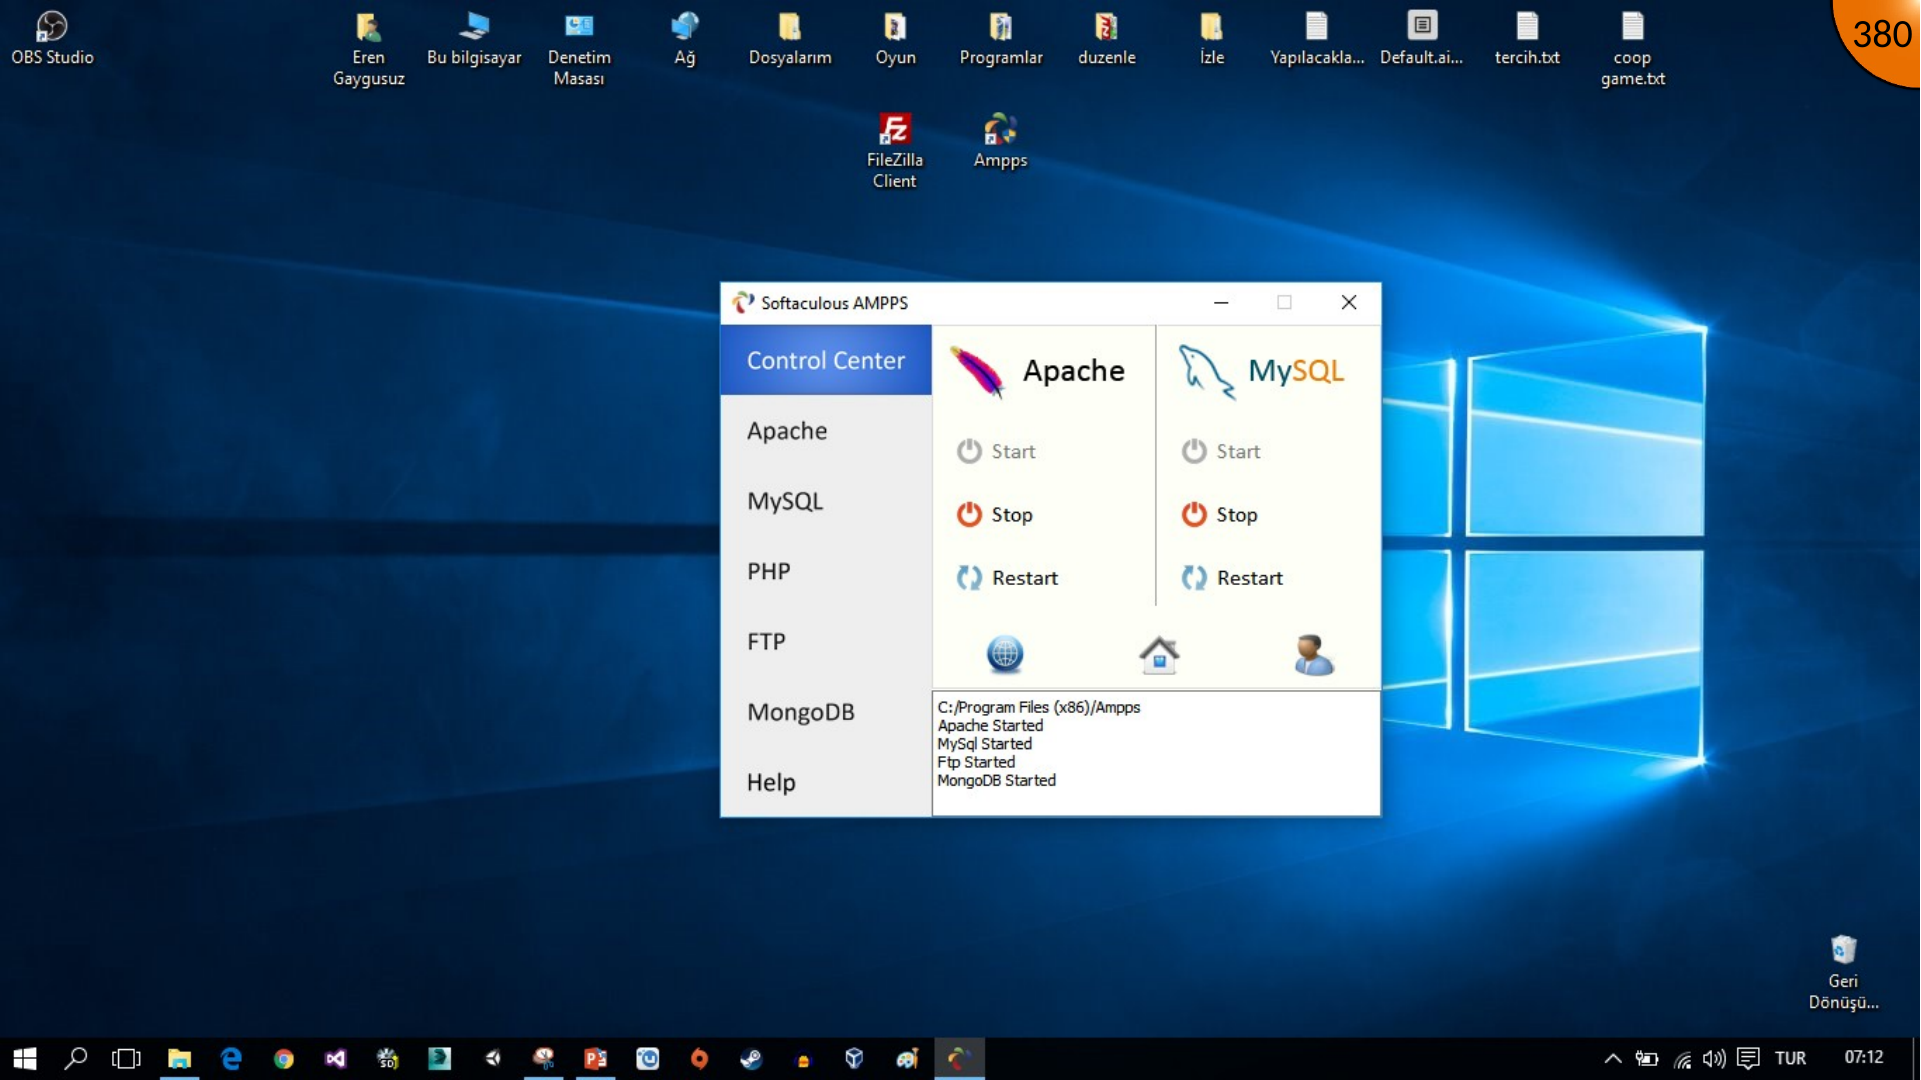Select the Default.ai... file icon
This screenshot has width=1921, height=1080.
1422,38
